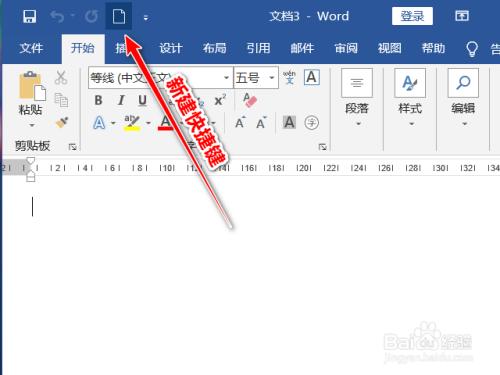
Task: Click the yellow text highlight color button
Action: point(132,123)
